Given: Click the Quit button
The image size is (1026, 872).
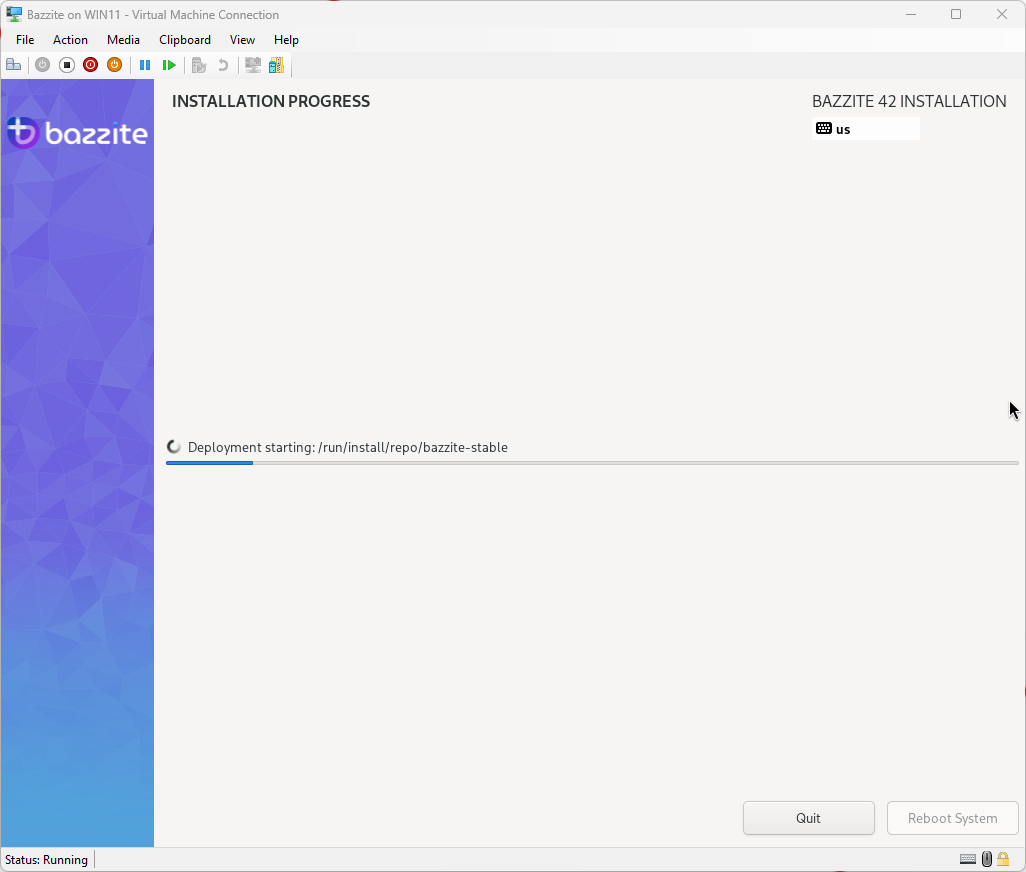Looking at the screenshot, I should [809, 818].
